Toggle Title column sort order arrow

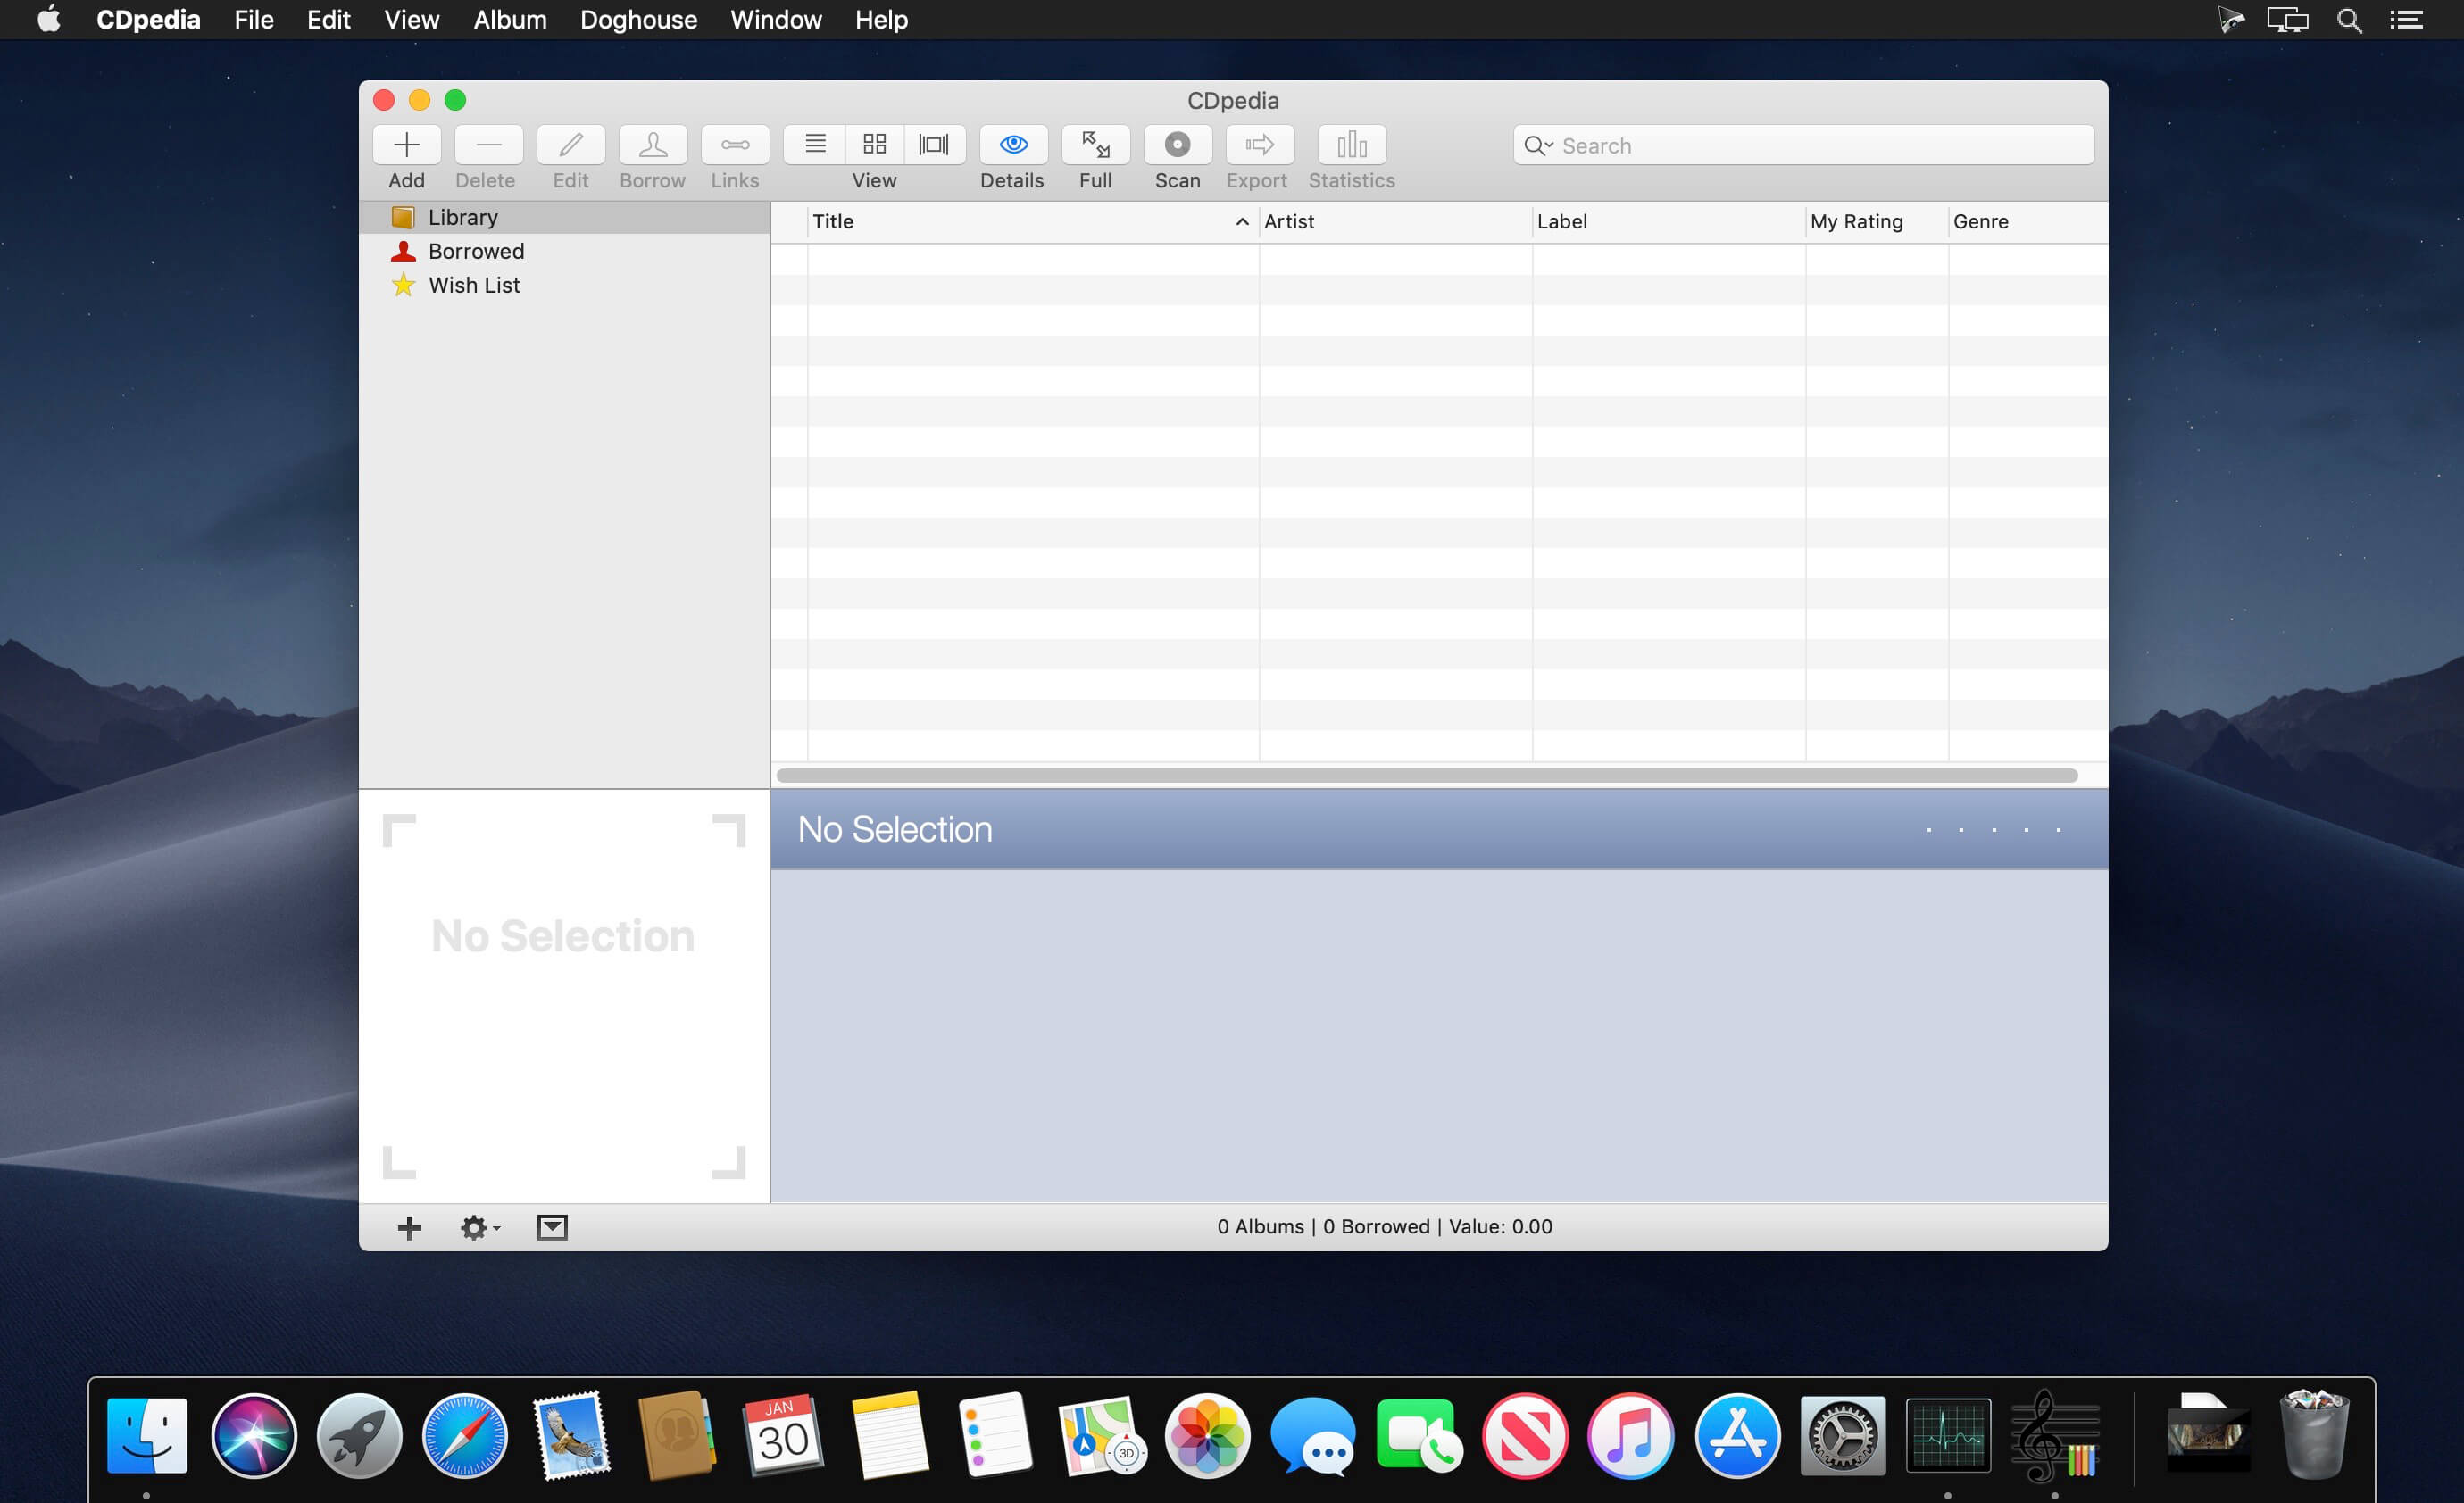(1241, 222)
